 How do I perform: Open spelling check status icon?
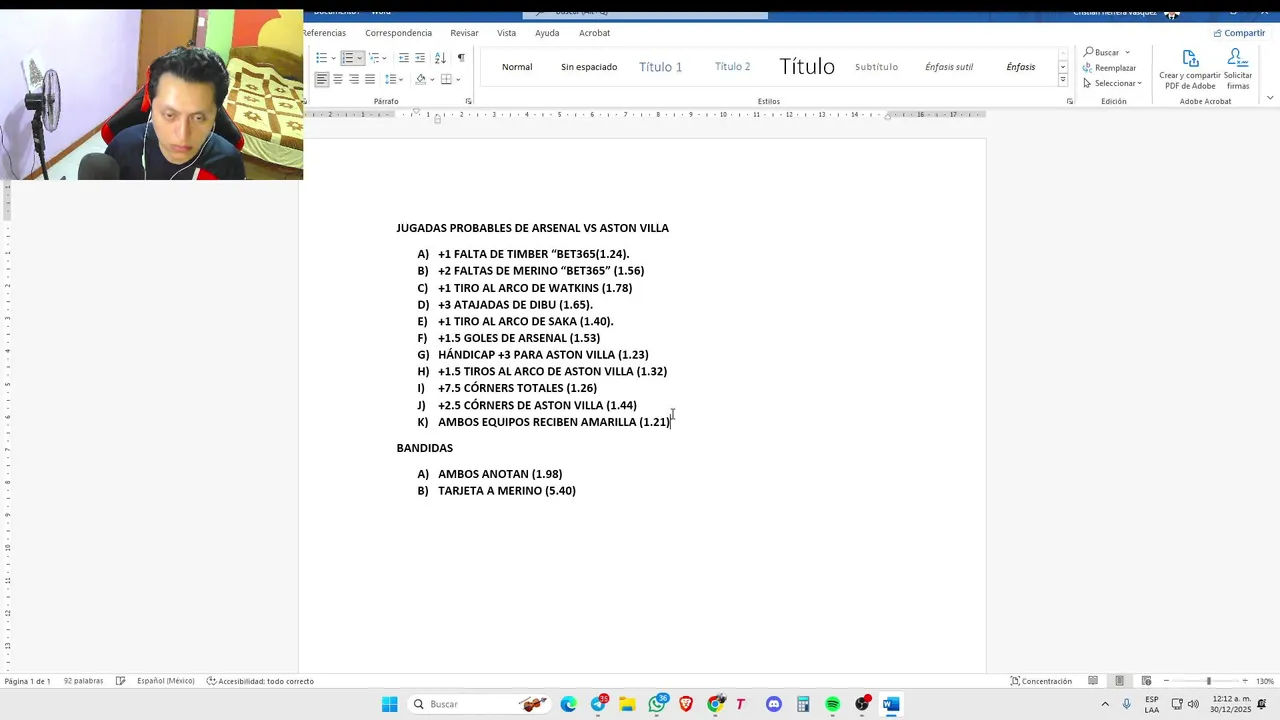pos(120,681)
